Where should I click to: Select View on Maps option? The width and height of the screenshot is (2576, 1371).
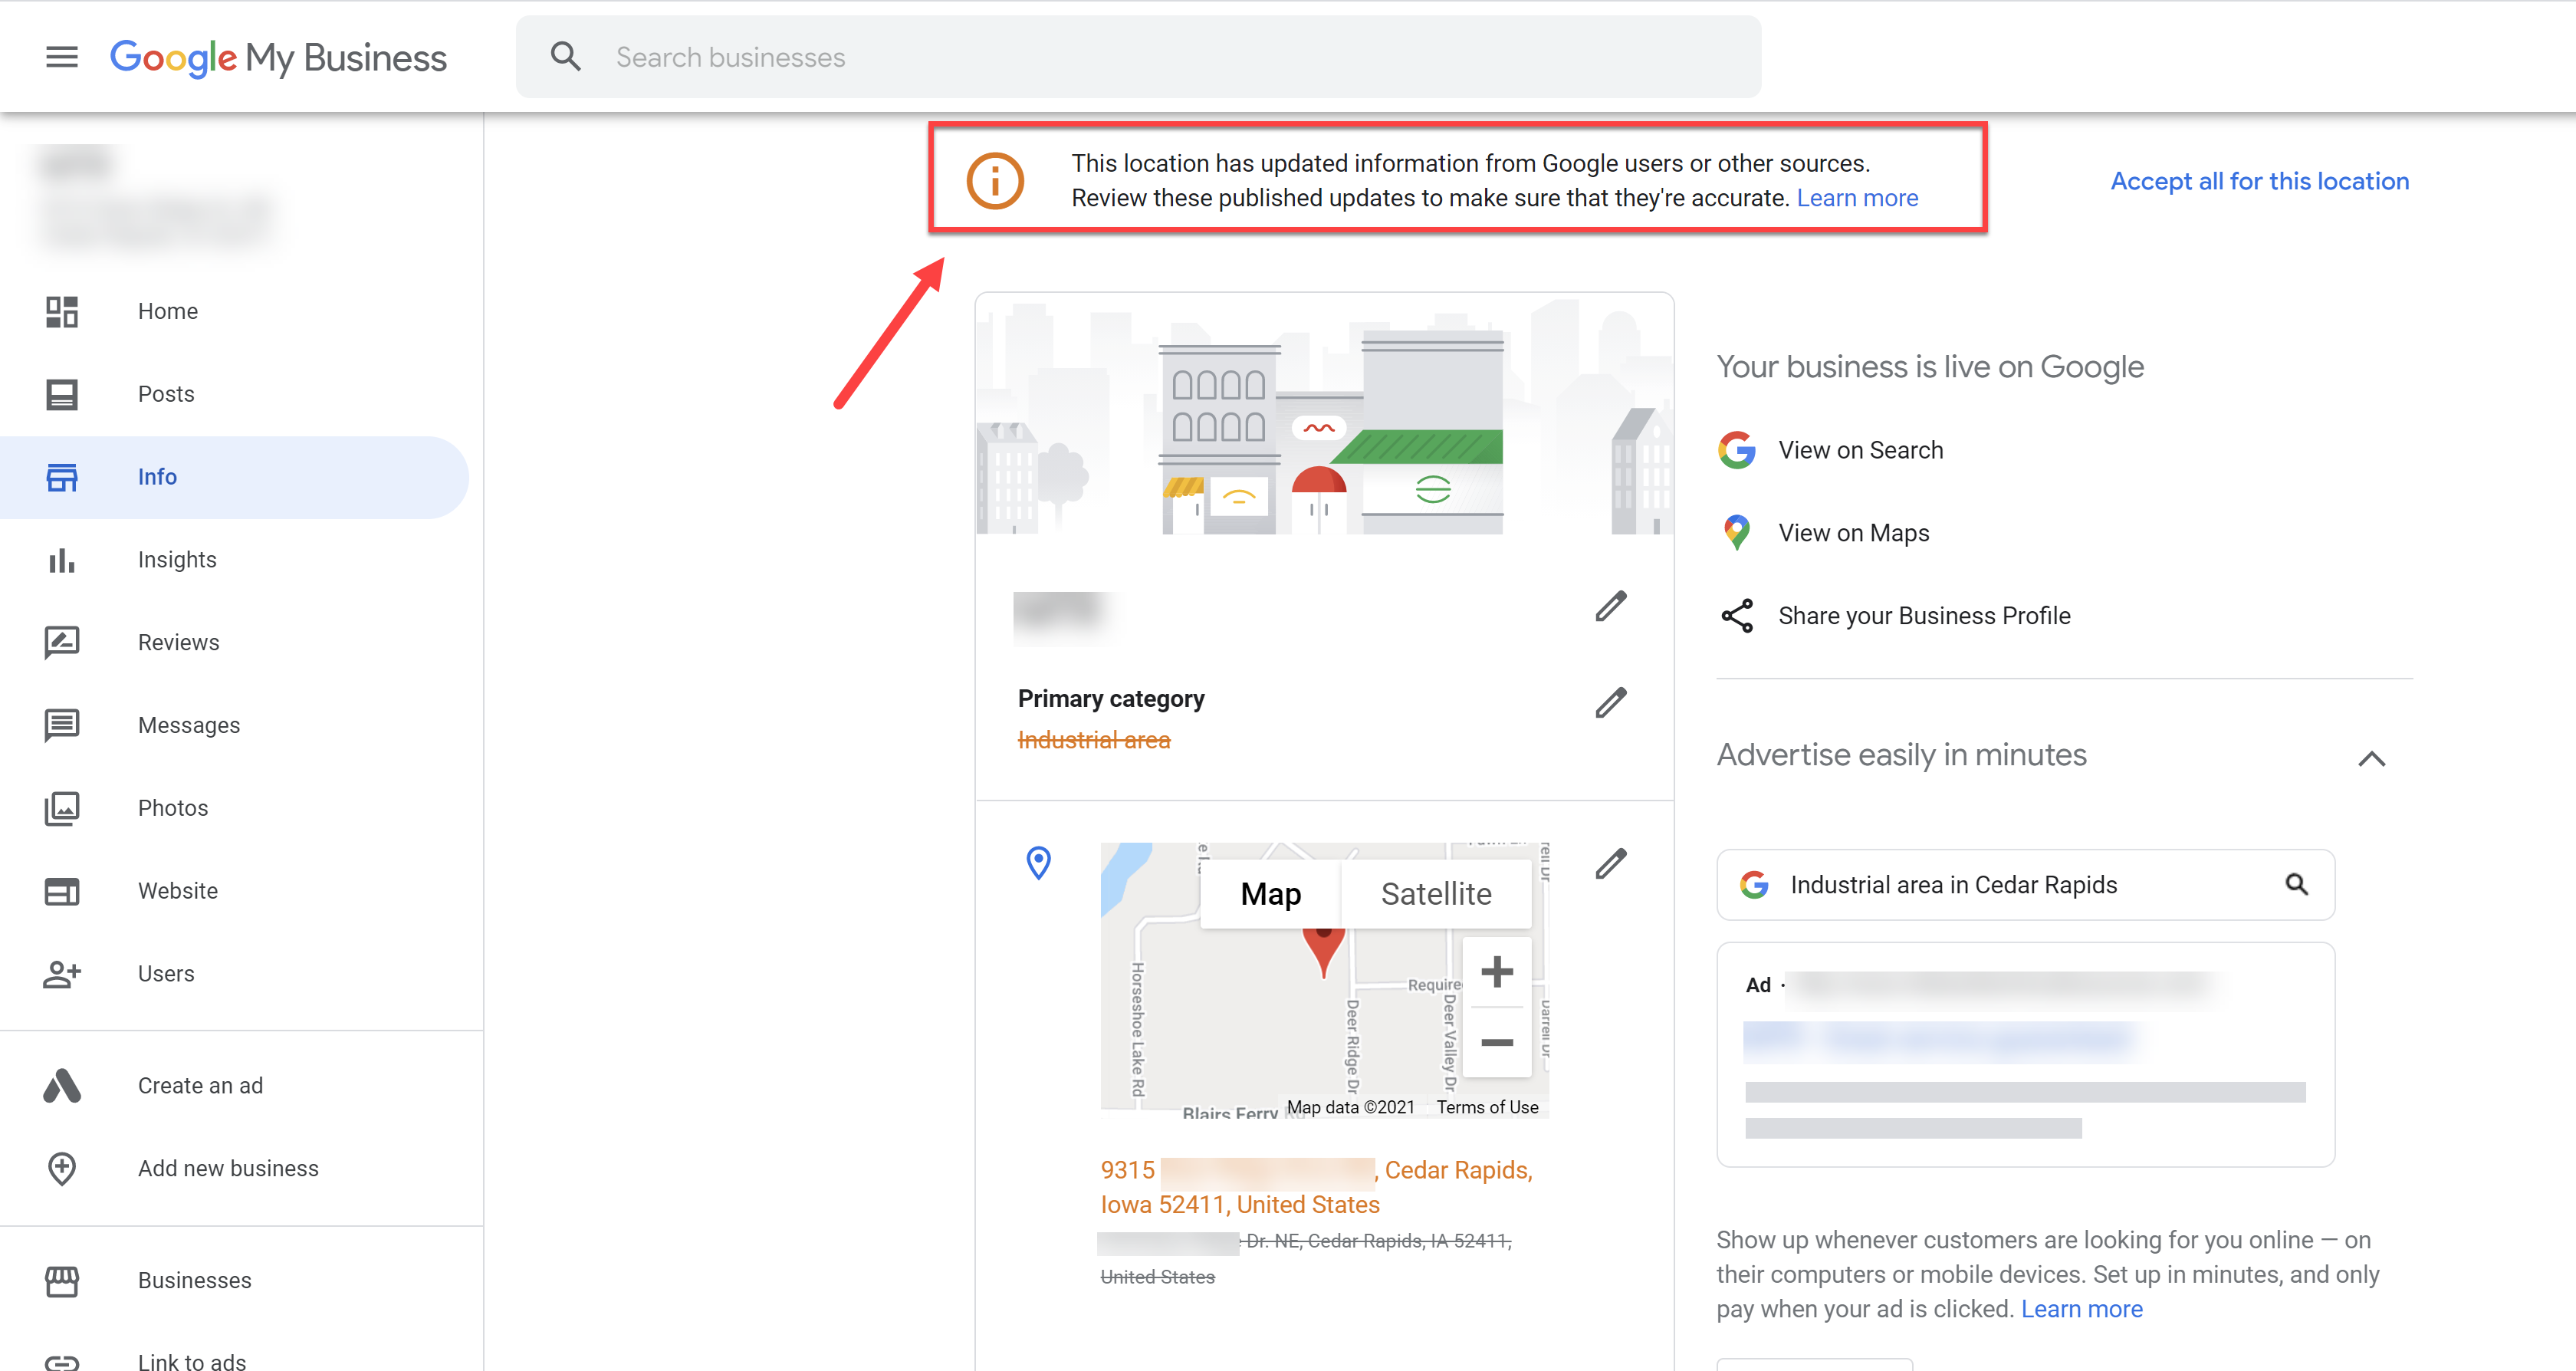tap(1854, 531)
